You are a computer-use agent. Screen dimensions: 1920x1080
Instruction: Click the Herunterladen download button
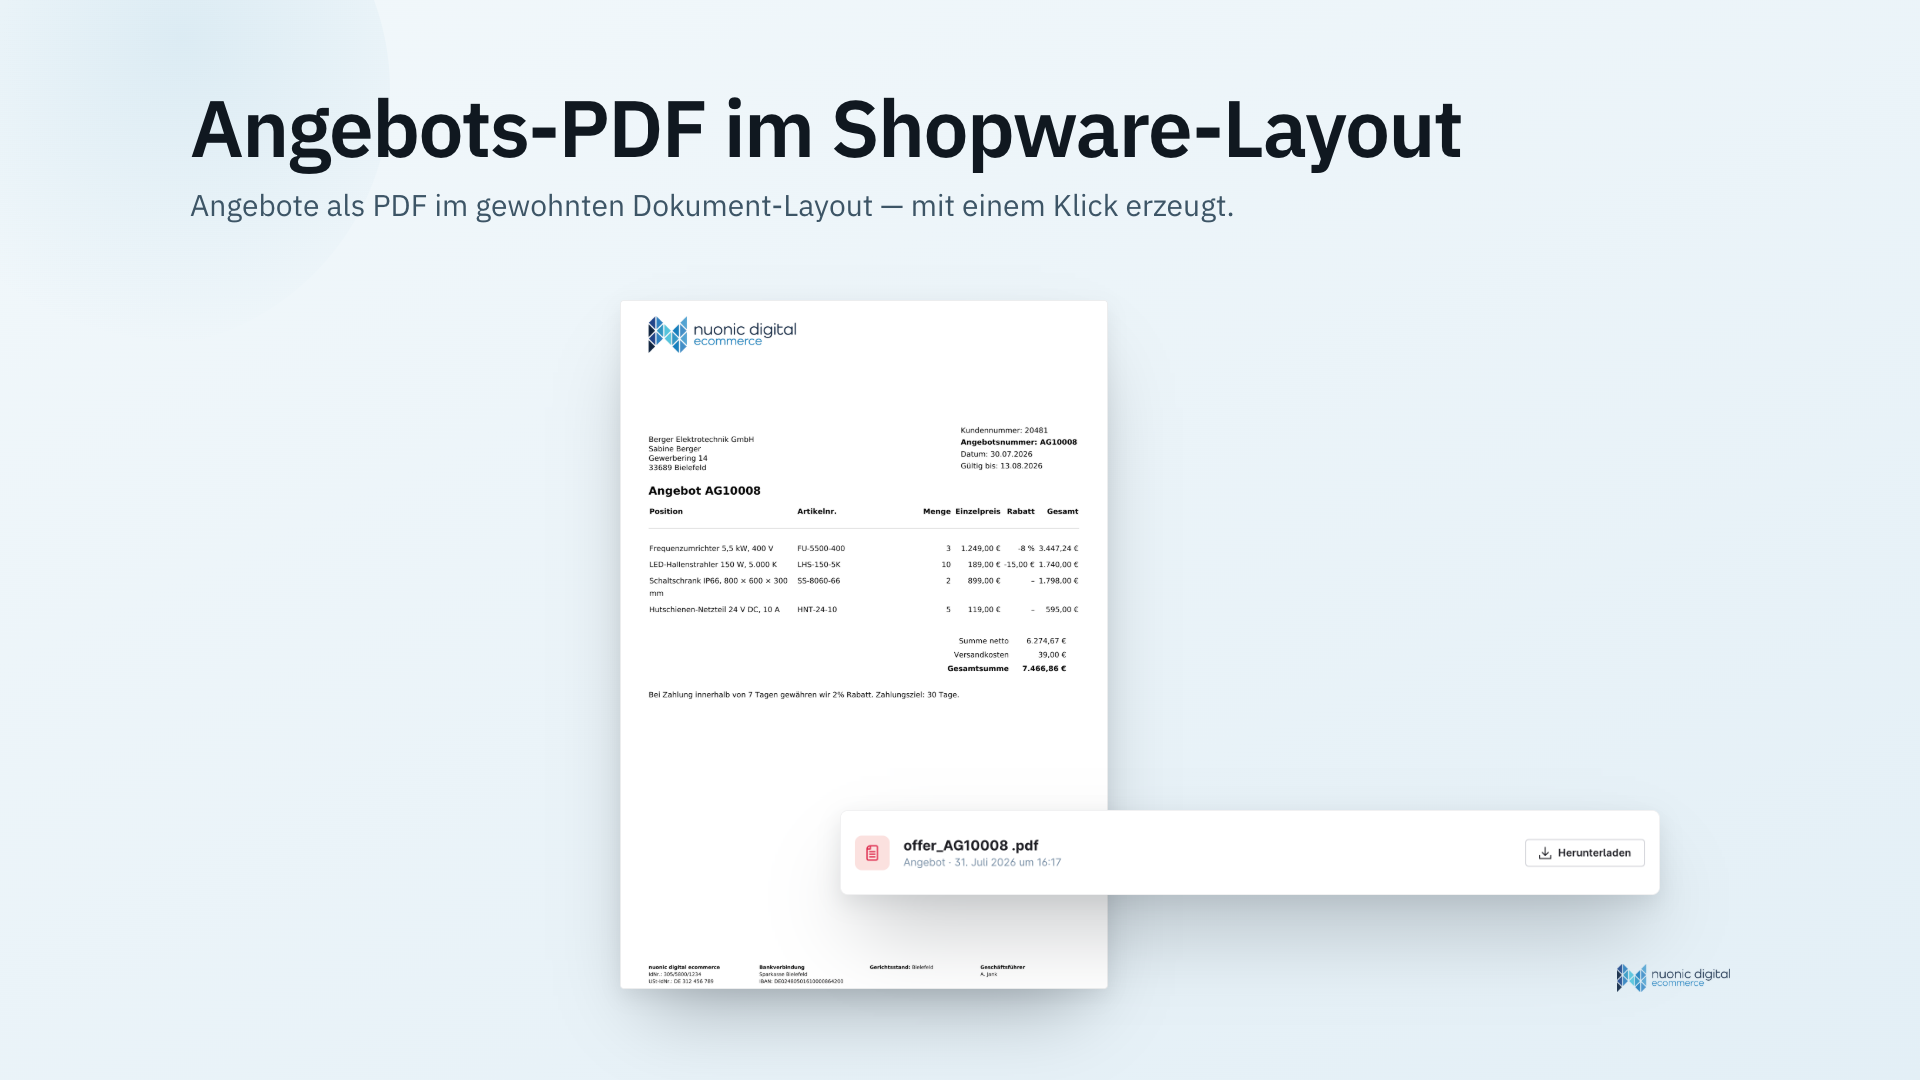[x=1584, y=853]
